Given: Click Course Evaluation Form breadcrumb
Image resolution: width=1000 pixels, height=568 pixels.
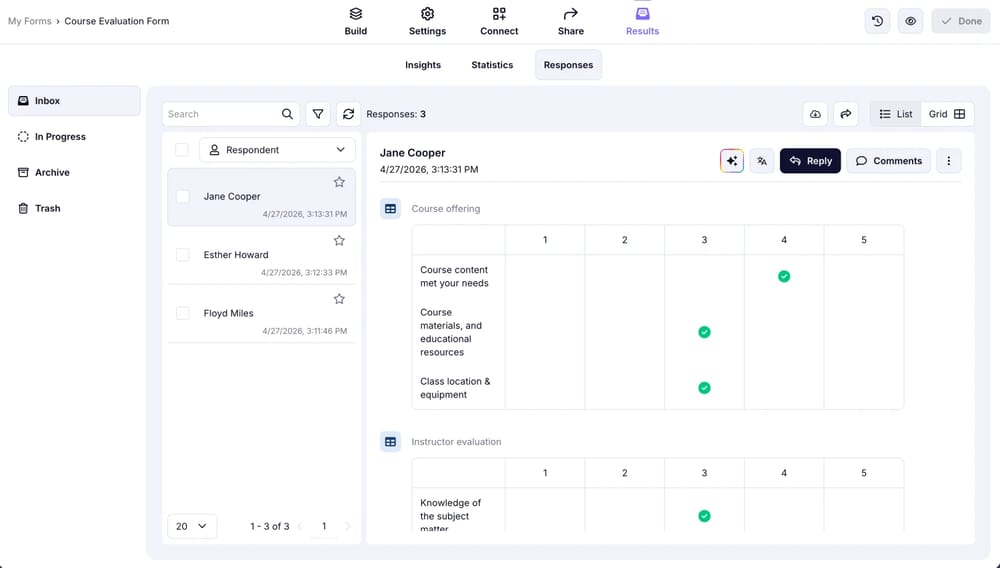Looking at the screenshot, I should point(117,21).
